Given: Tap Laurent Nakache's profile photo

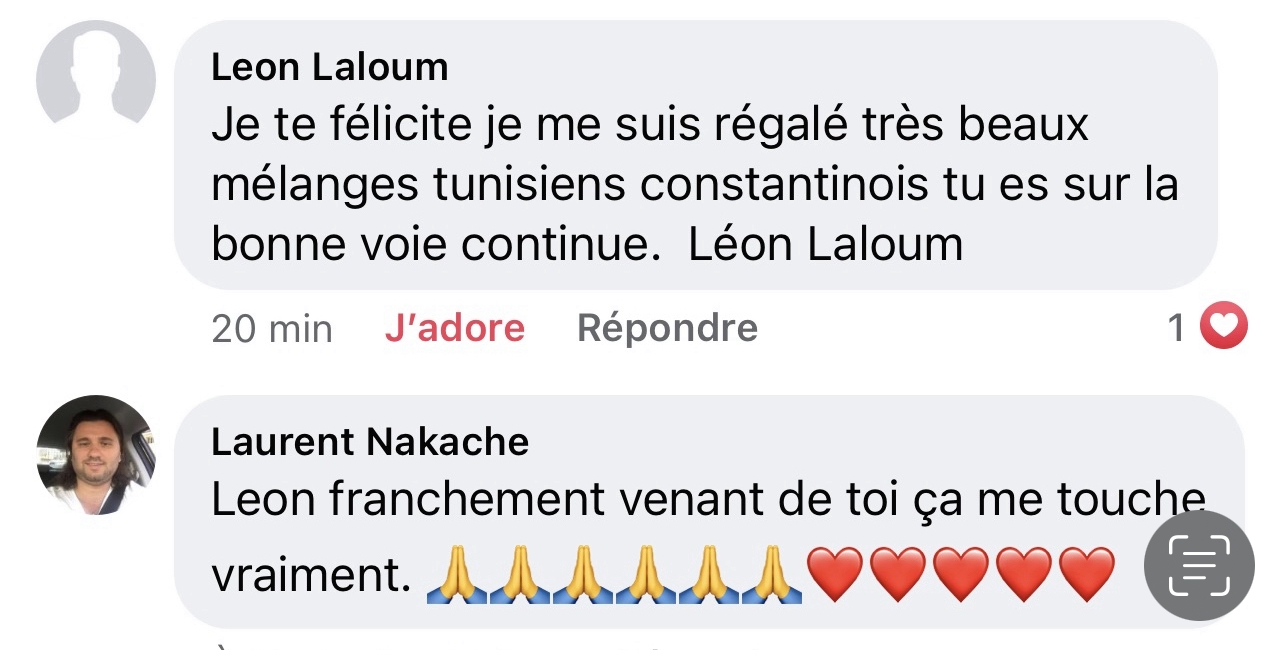Looking at the screenshot, I should point(96,455).
